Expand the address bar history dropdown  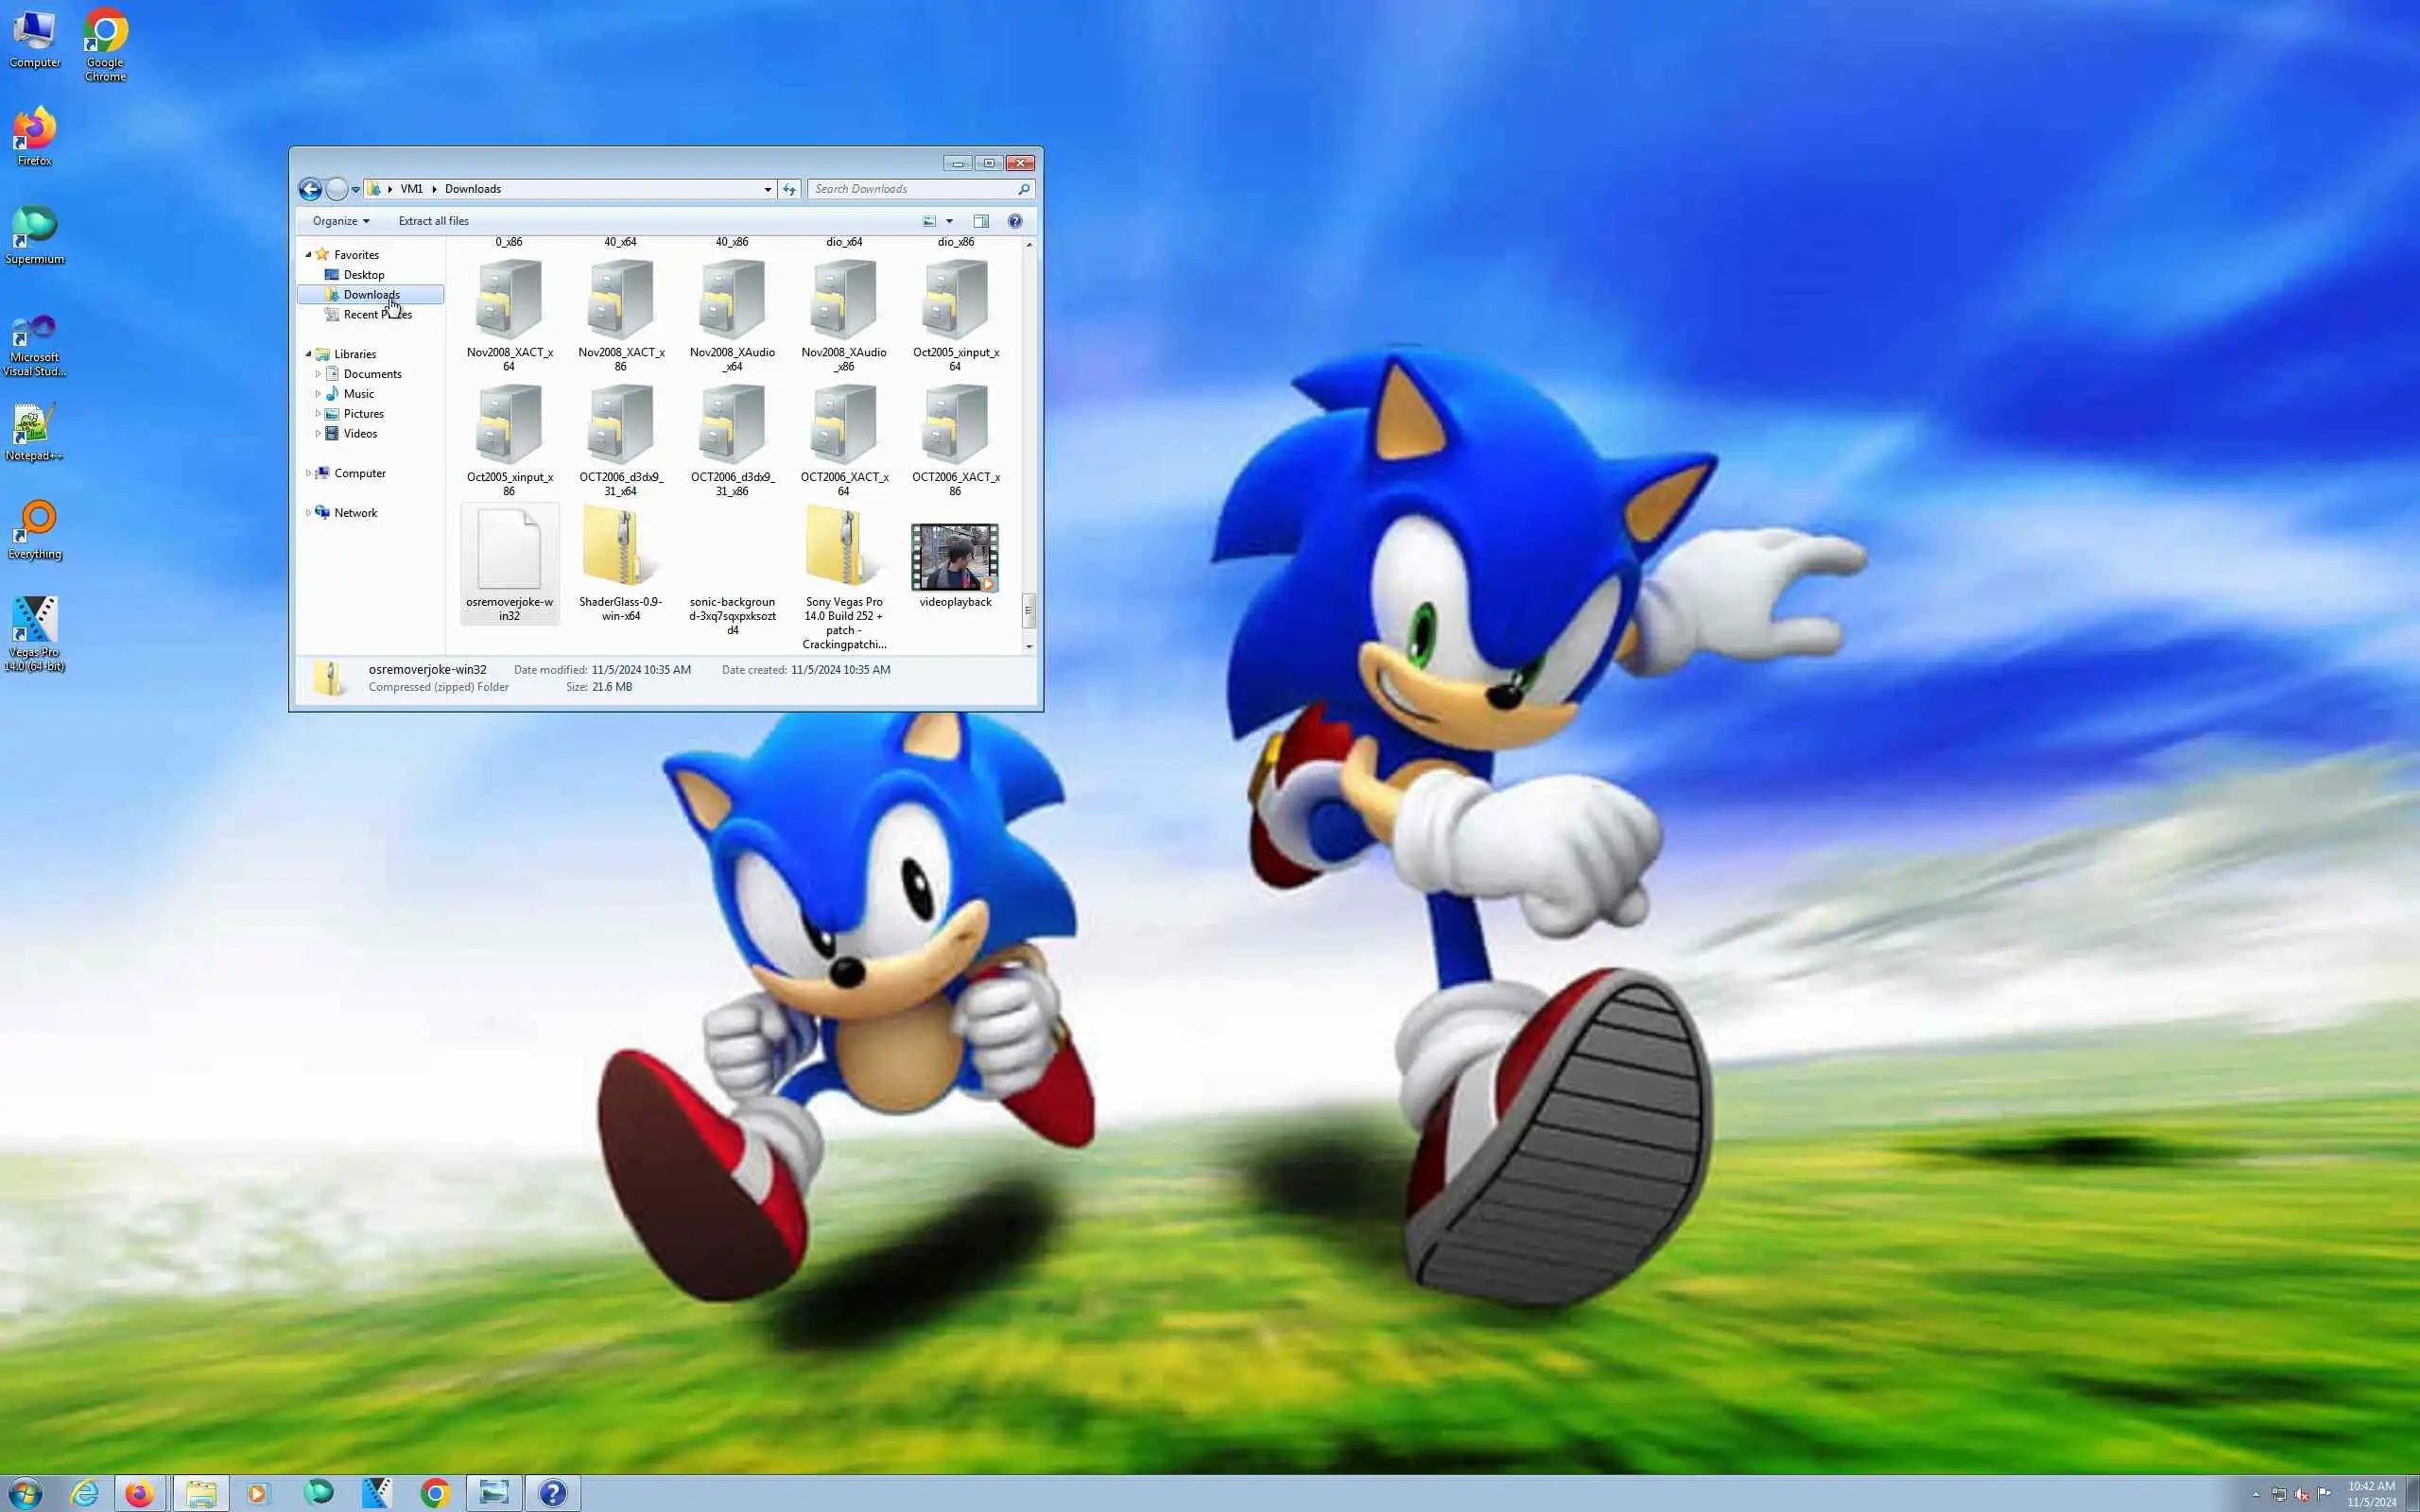767,189
